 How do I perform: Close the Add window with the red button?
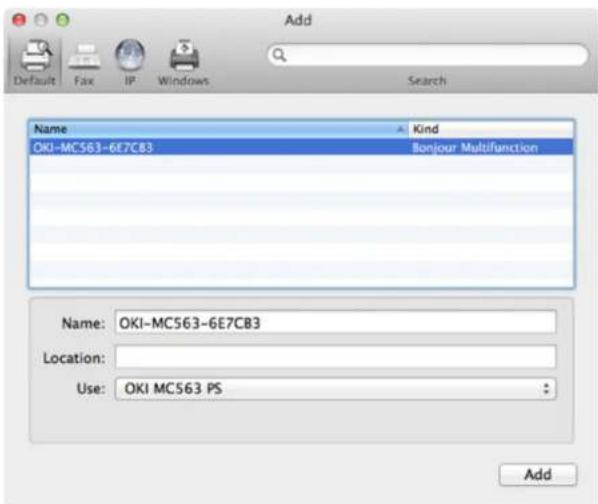(x=19, y=19)
